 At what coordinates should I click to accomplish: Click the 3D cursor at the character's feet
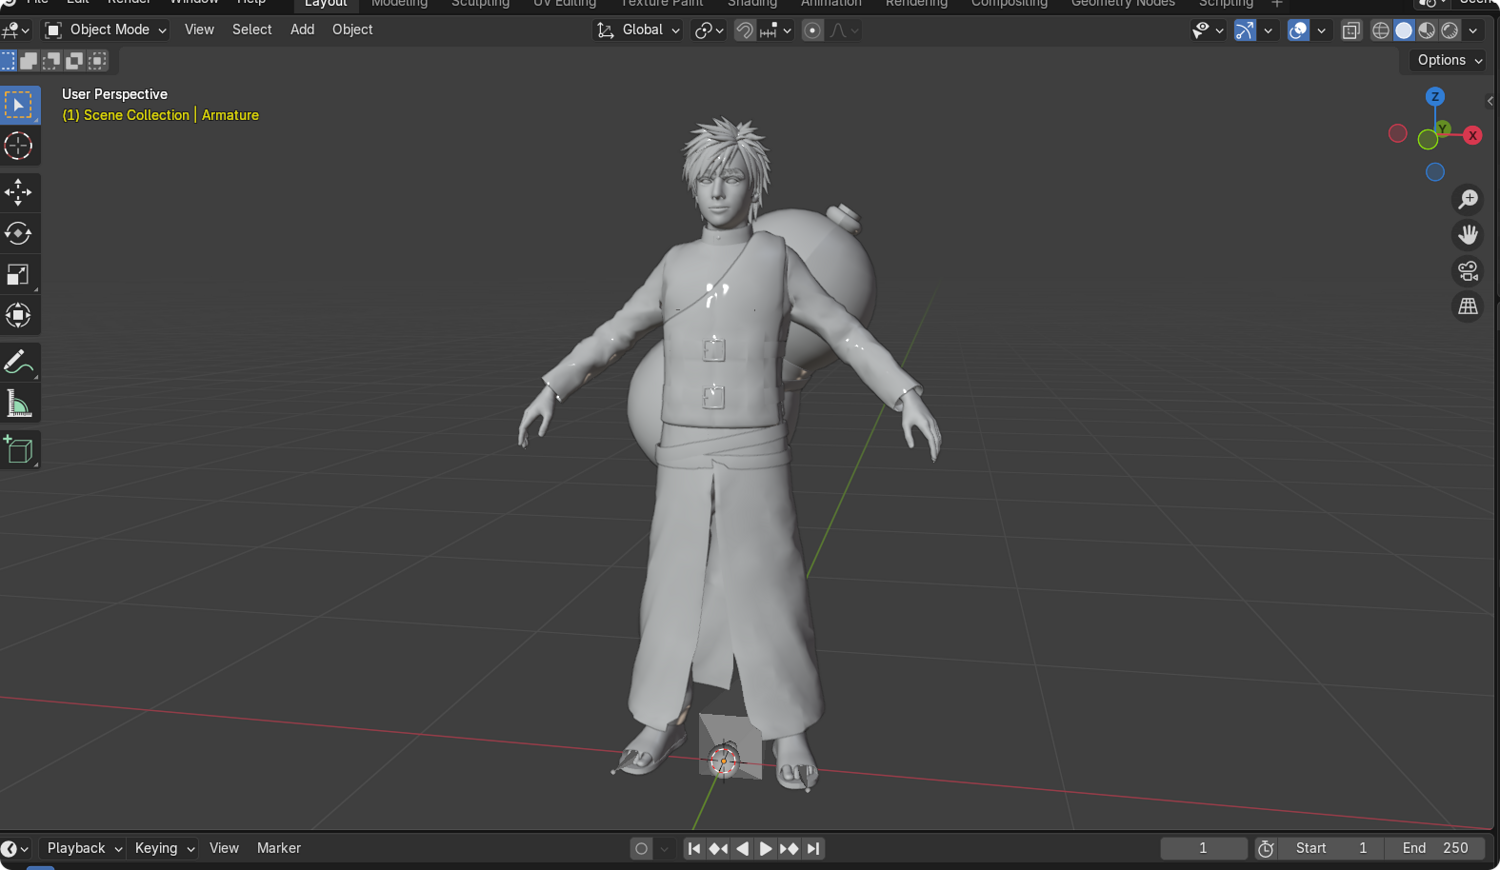click(724, 762)
